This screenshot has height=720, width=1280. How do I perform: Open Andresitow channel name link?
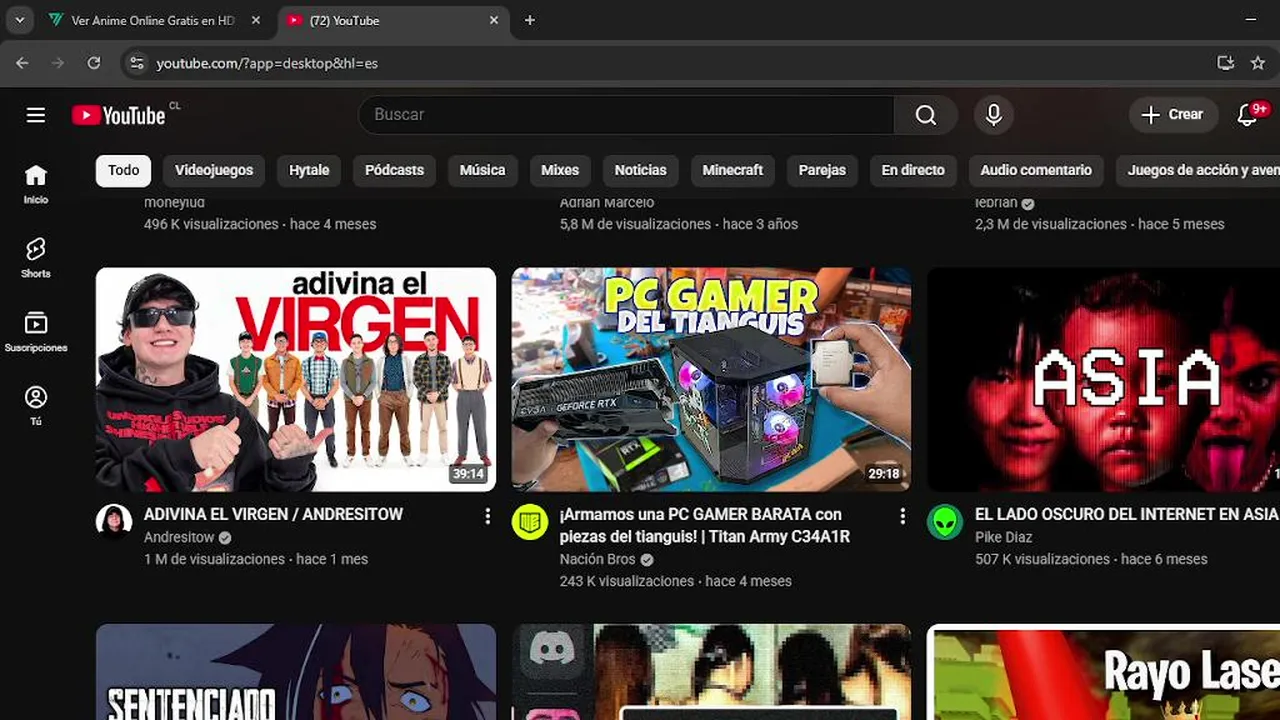pos(179,537)
